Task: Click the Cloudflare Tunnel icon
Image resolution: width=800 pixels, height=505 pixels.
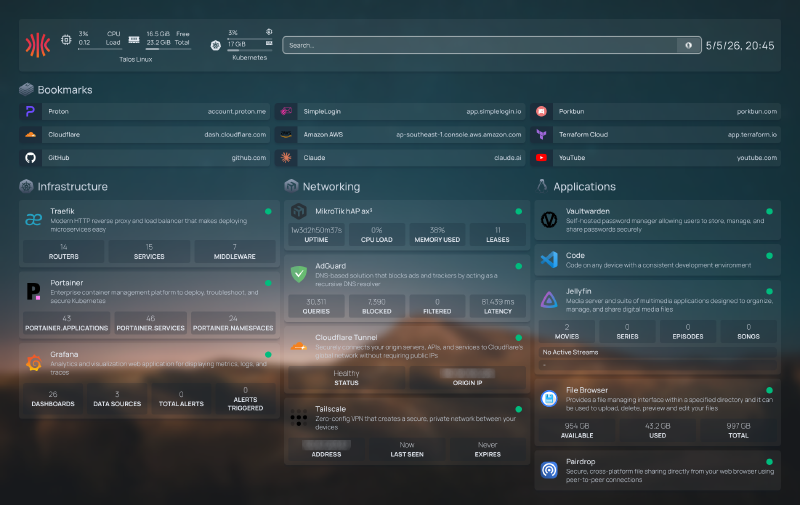Action: 298,347
